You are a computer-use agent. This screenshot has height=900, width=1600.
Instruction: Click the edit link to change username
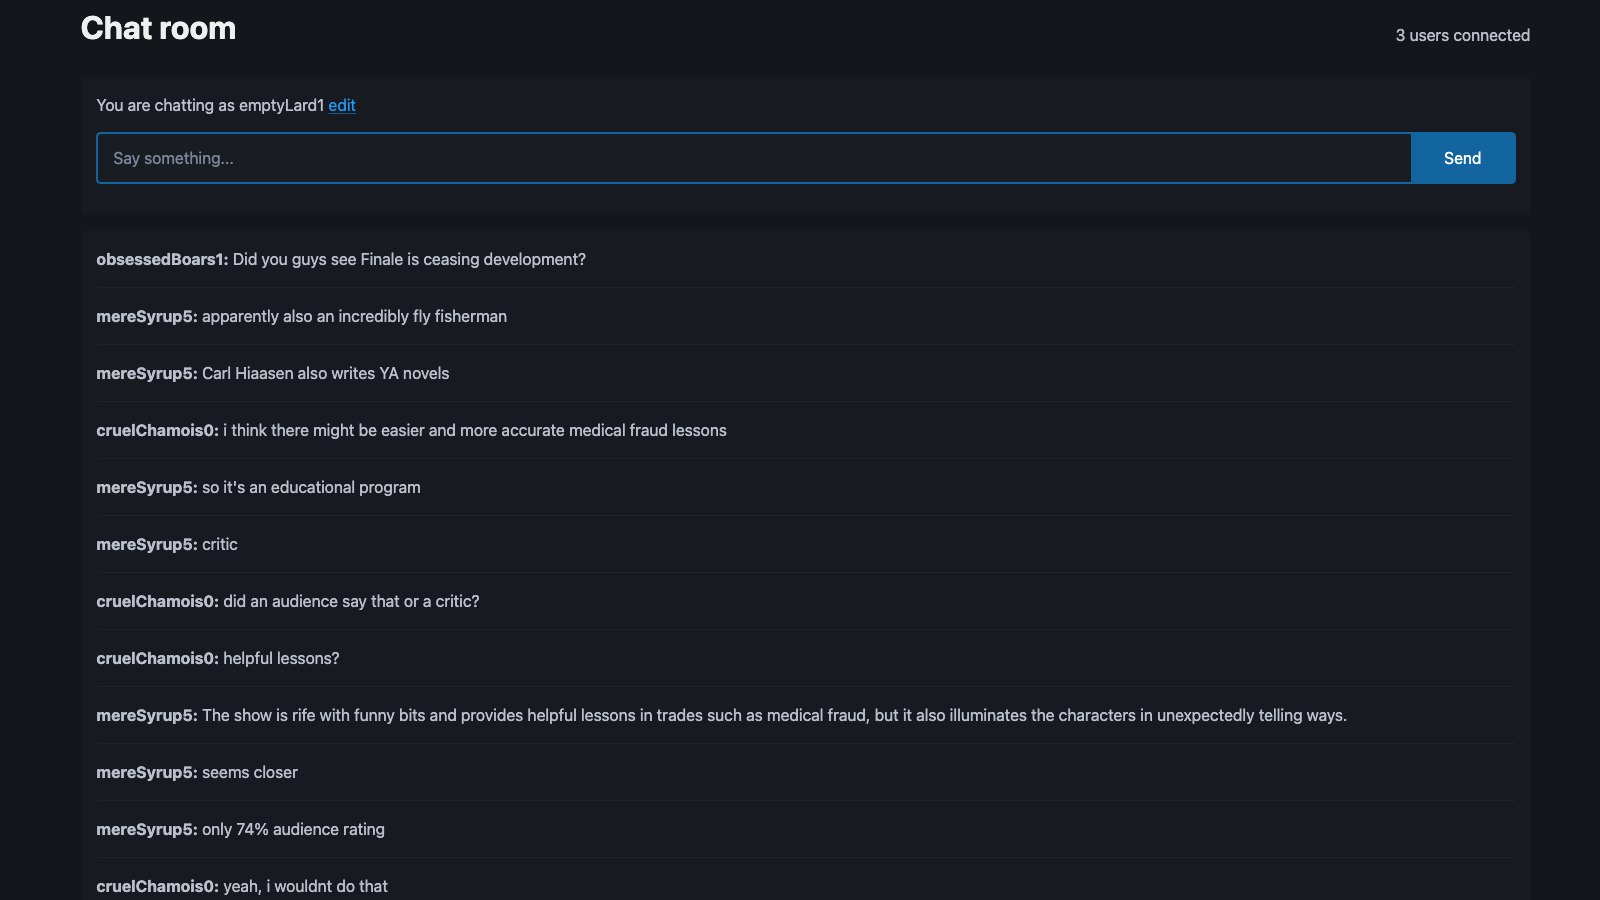(x=341, y=105)
